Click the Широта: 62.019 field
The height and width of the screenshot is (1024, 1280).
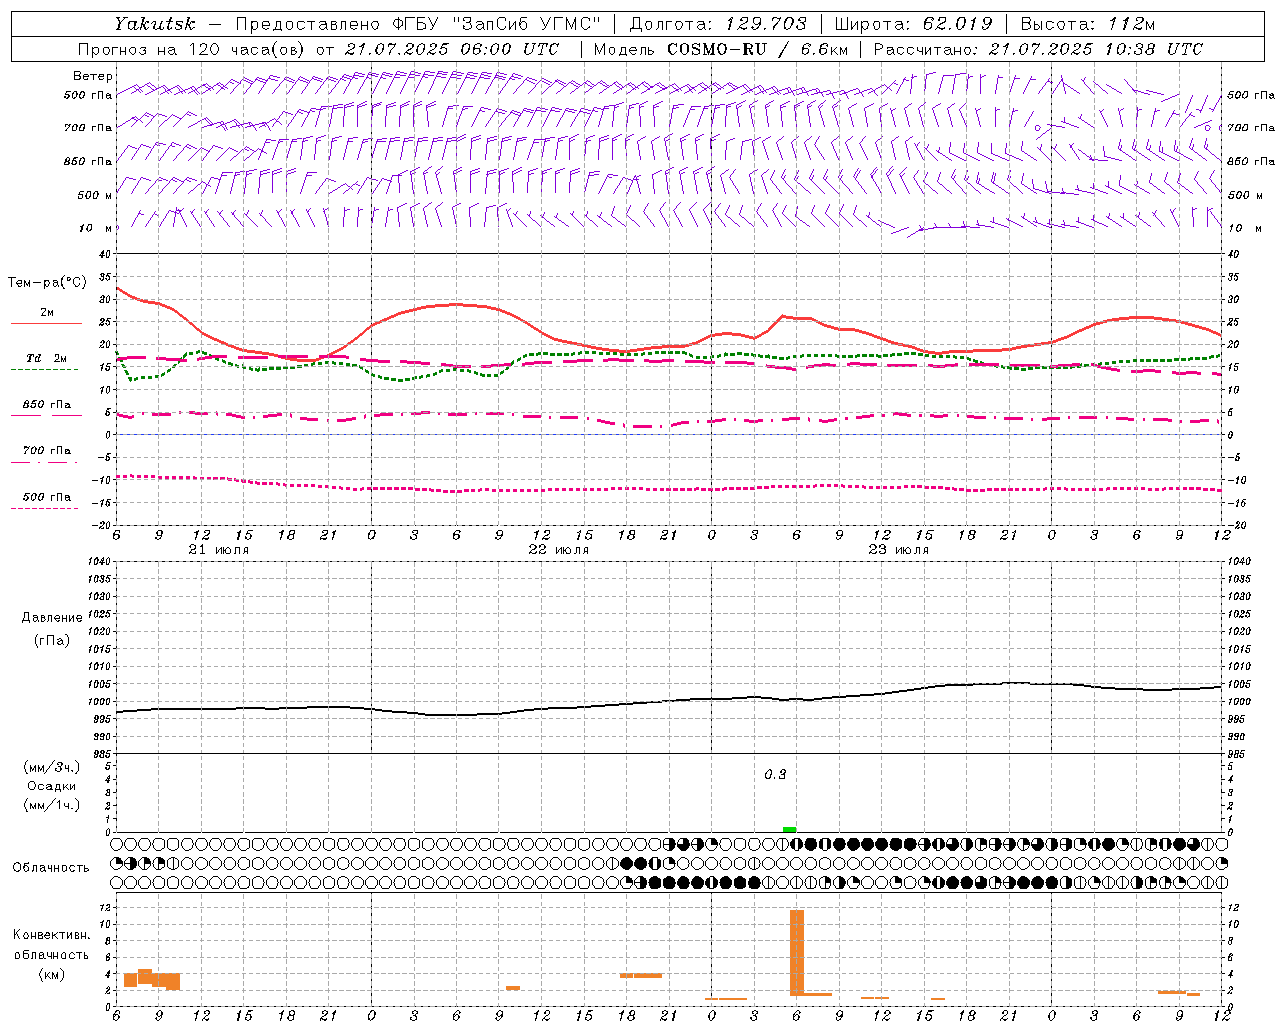(913, 23)
